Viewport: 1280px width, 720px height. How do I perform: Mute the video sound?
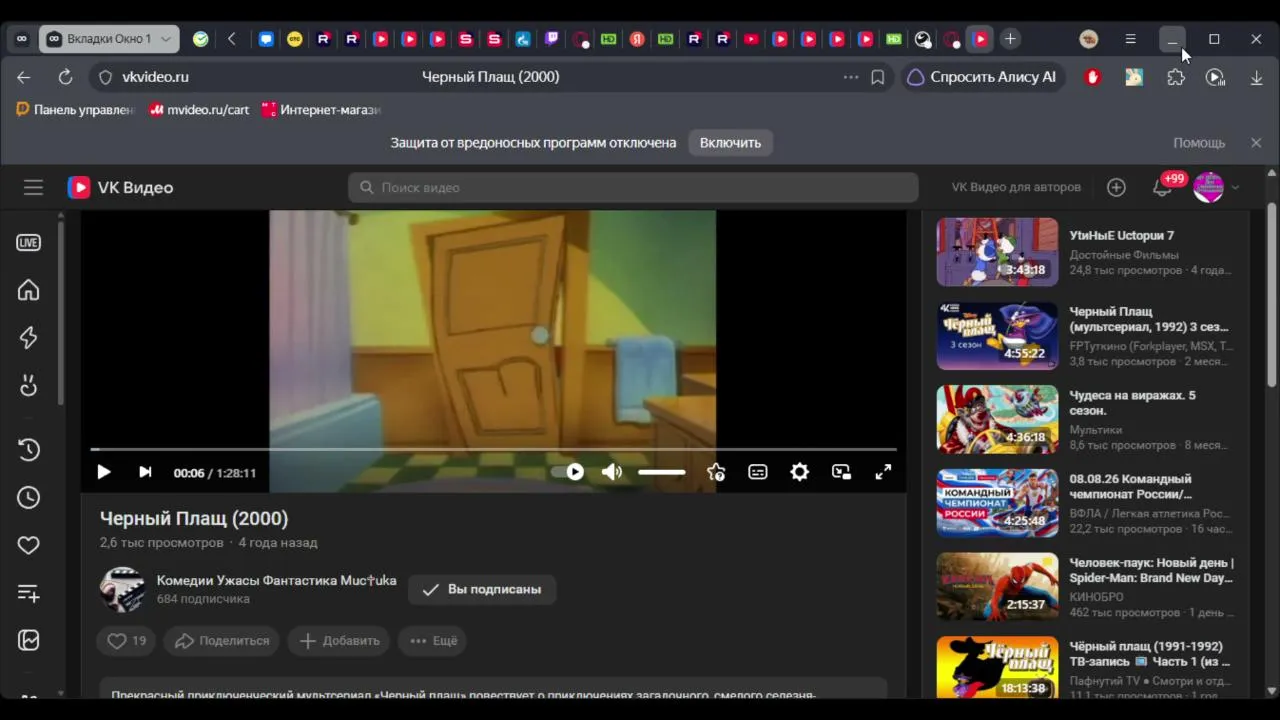612,472
